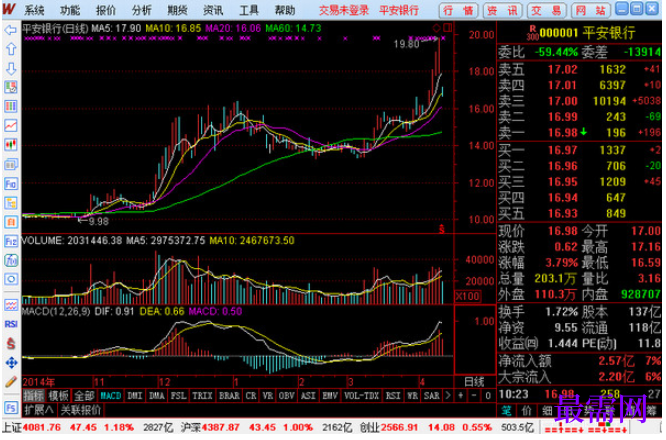Expand the 扩展 panel with up arrow

click(38, 410)
